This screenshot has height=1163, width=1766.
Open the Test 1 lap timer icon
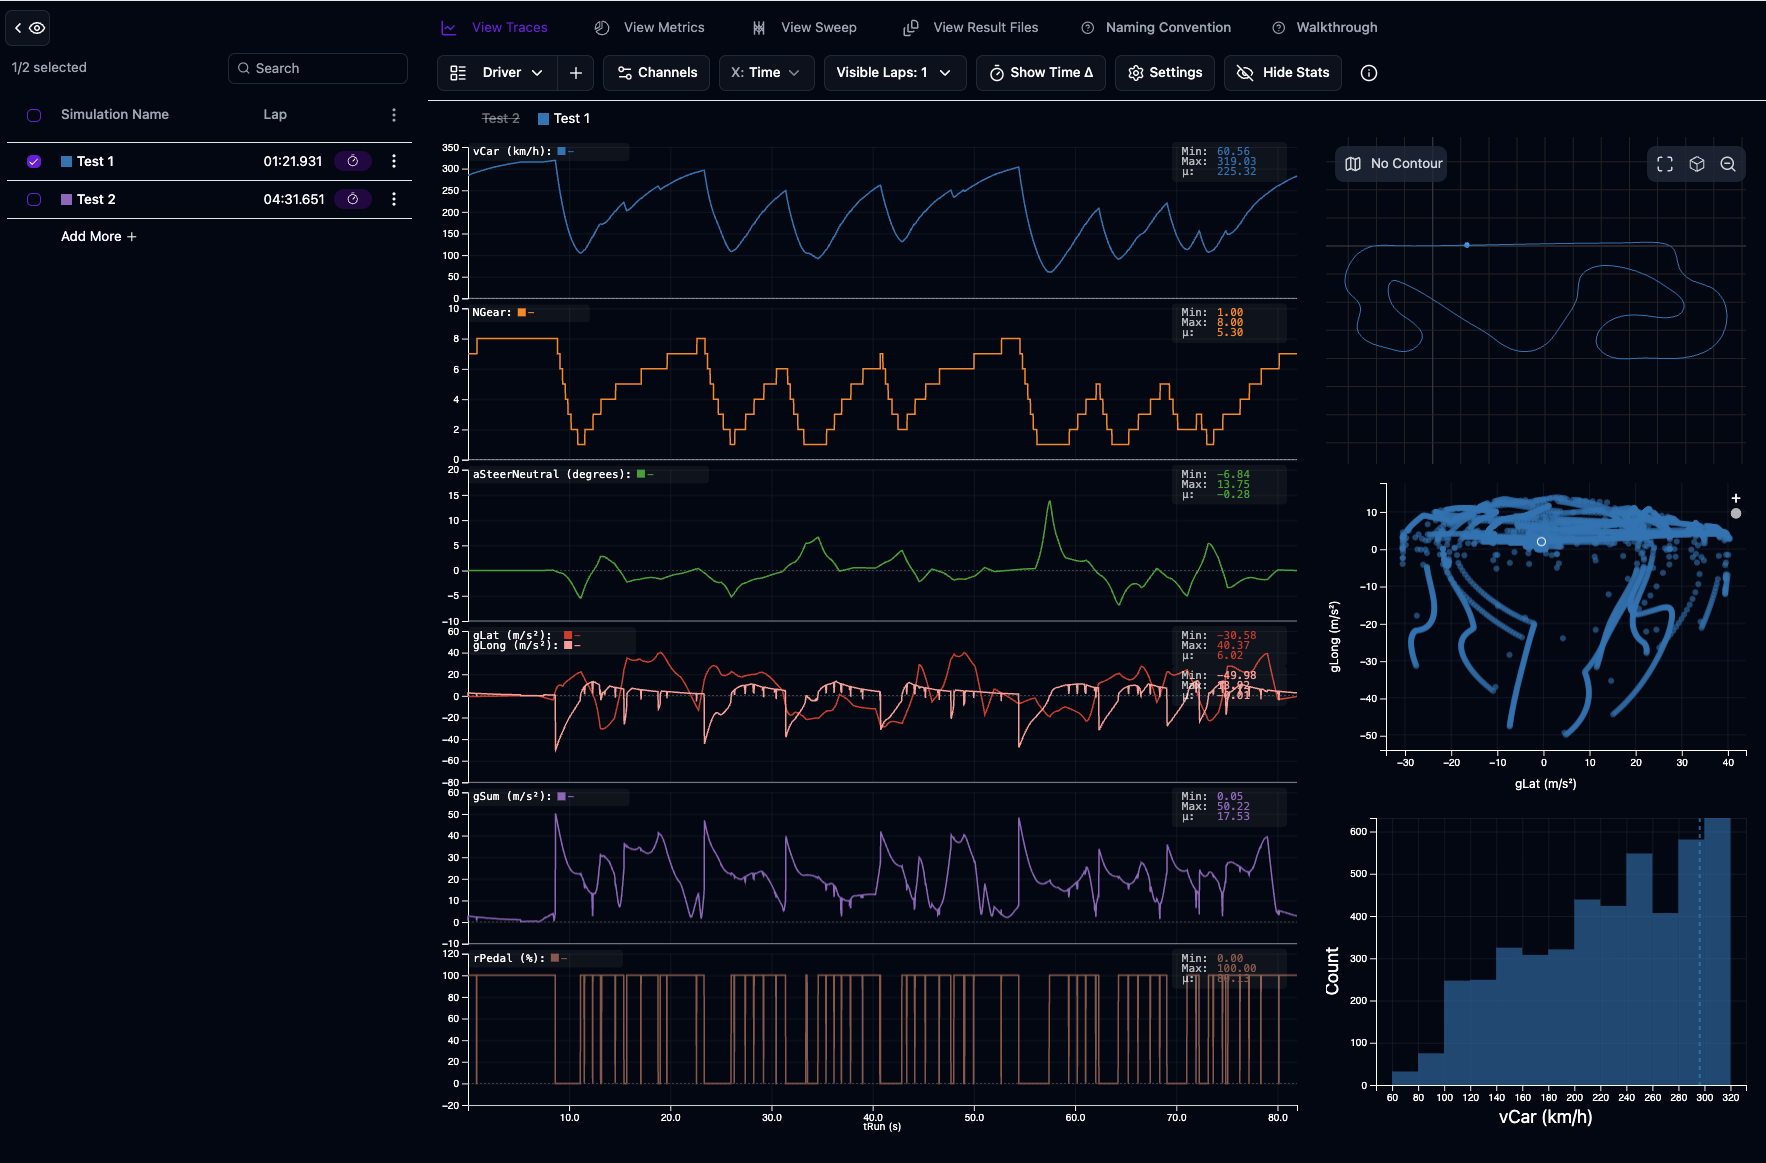353,161
